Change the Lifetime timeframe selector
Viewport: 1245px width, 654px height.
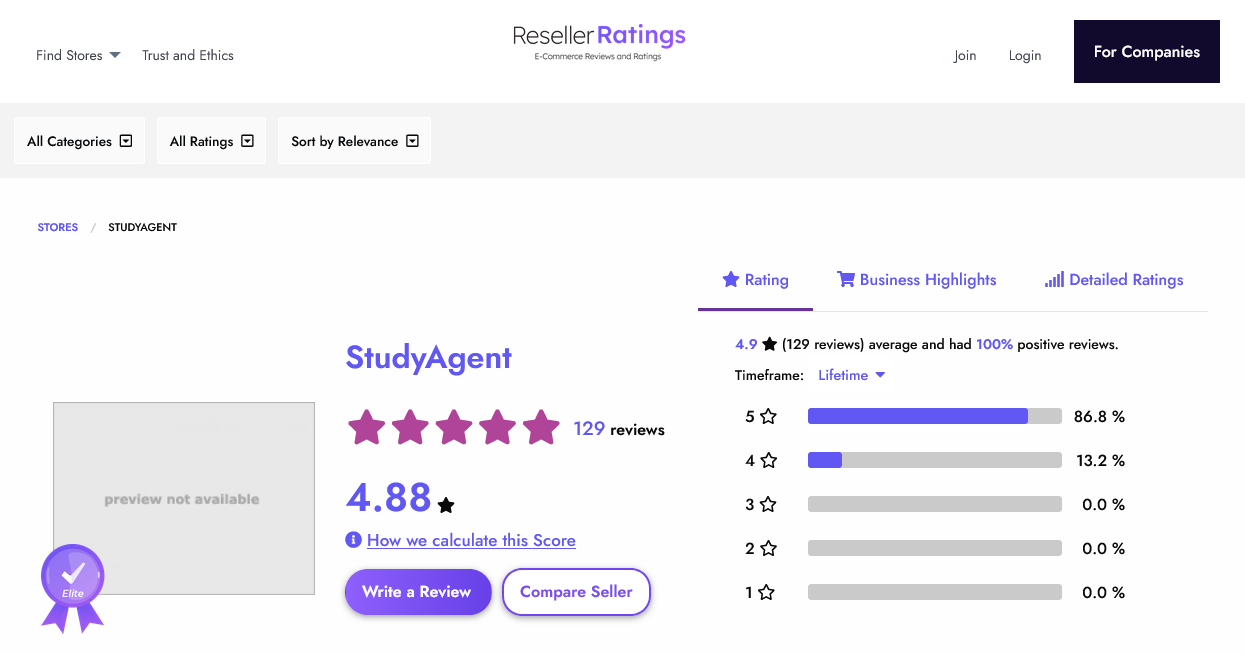coord(851,375)
